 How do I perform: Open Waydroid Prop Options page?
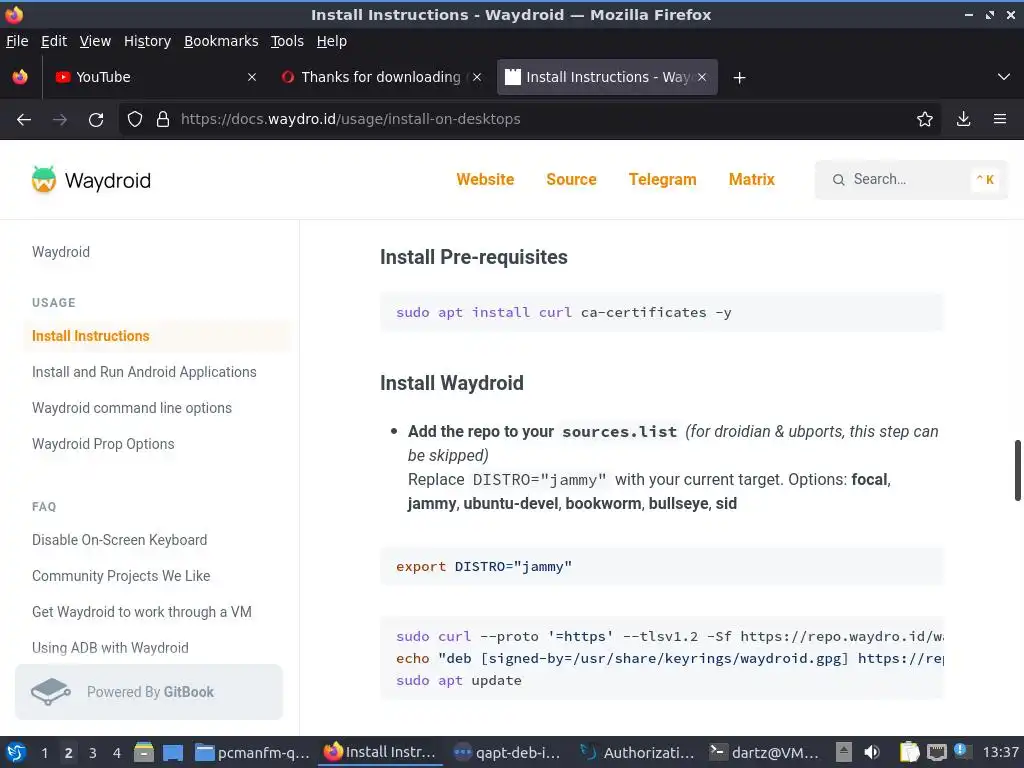tap(103, 444)
